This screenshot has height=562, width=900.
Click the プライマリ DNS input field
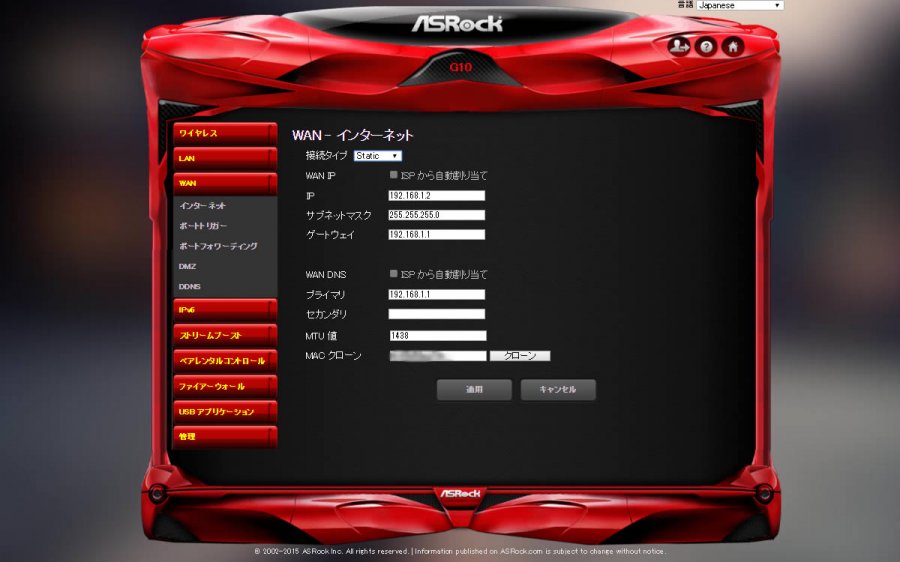[437, 294]
